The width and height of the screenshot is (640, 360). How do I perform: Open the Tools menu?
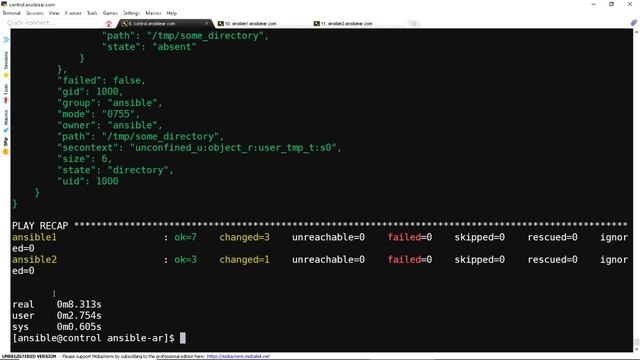click(92, 13)
